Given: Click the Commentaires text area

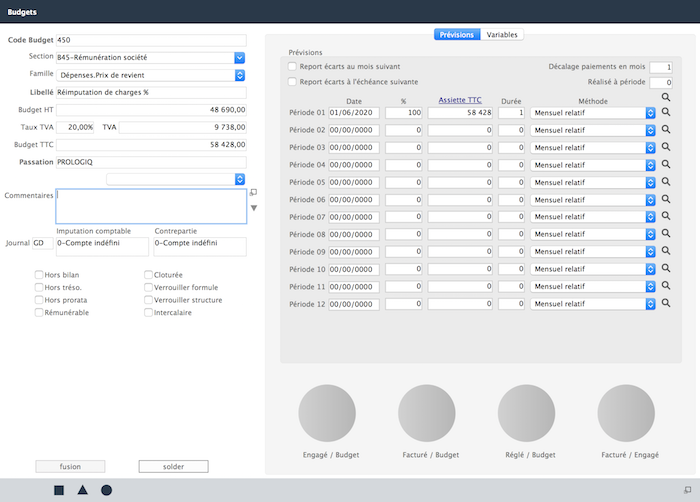Looking at the screenshot, I should pyautogui.click(x=151, y=206).
